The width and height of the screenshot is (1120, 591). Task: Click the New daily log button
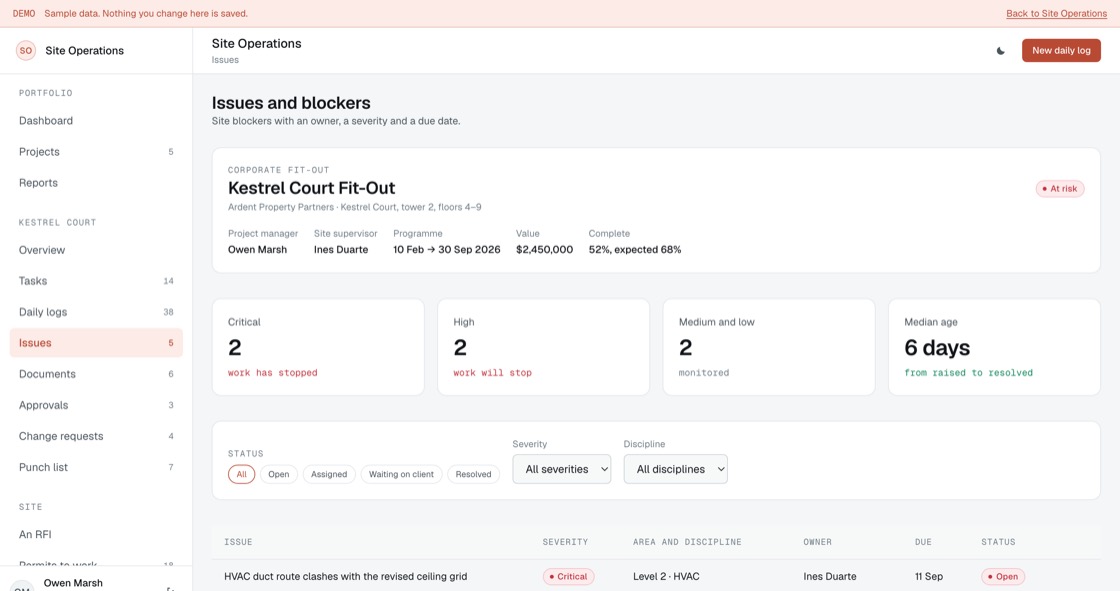point(1061,51)
